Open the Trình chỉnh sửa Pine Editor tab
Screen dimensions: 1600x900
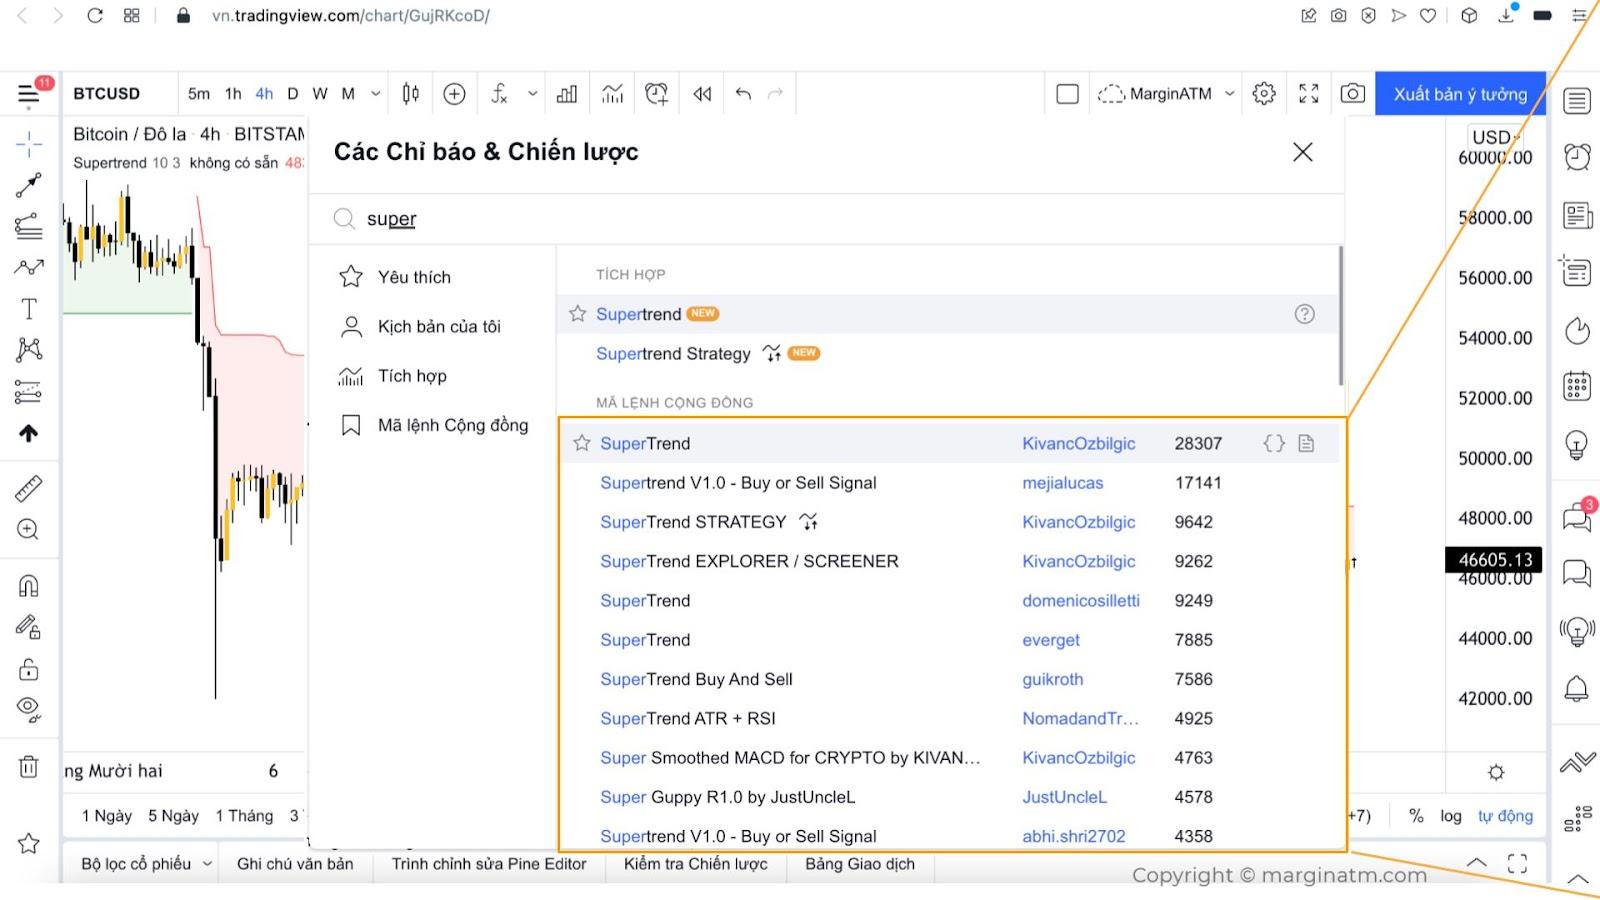click(489, 864)
